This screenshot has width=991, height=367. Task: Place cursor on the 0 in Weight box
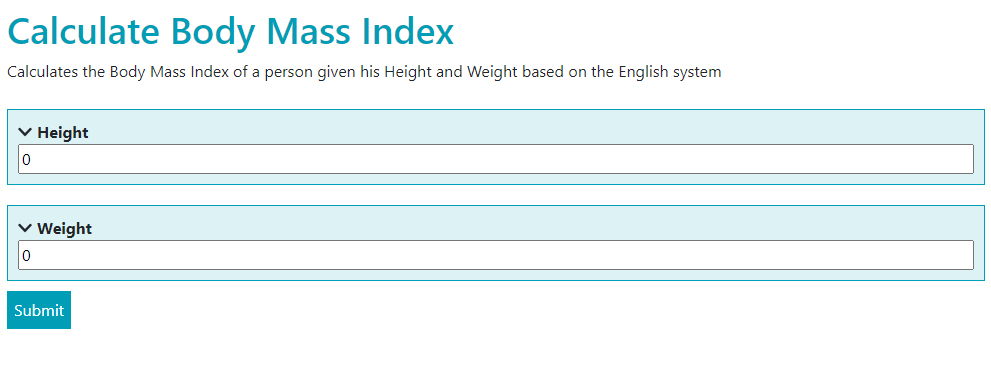(27, 255)
